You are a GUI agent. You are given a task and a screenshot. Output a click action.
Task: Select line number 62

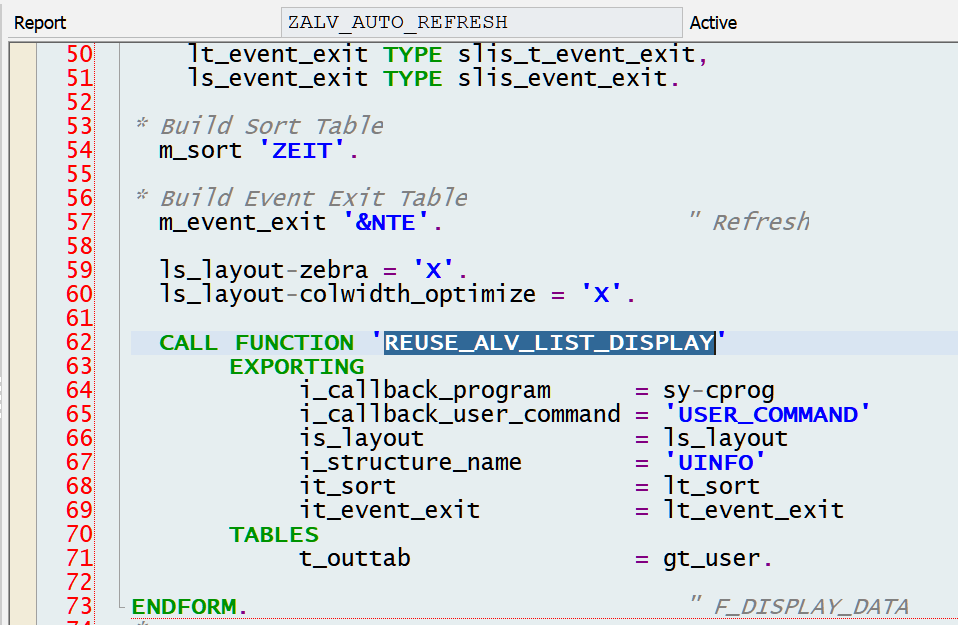[79, 342]
